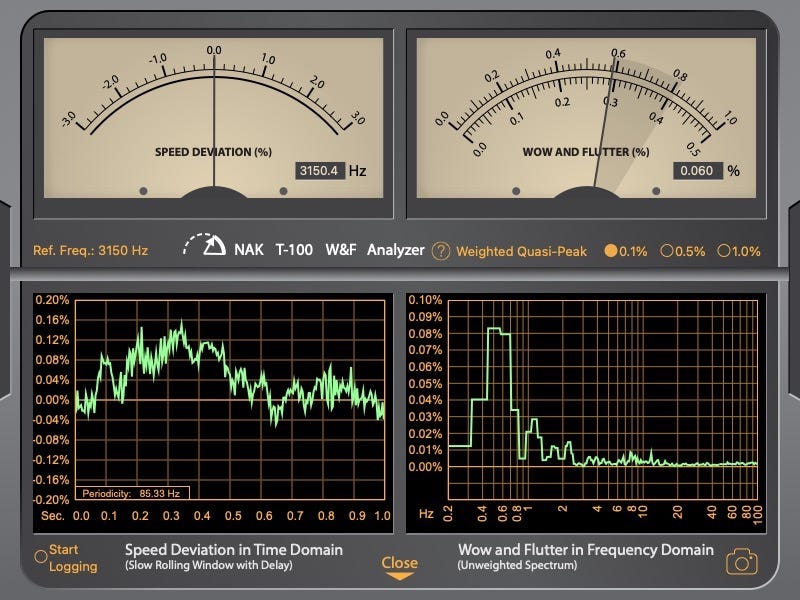The width and height of the screenshot is (800, 600).
Task: Select the 0.1% range radio button
Action: click(611, 251)
